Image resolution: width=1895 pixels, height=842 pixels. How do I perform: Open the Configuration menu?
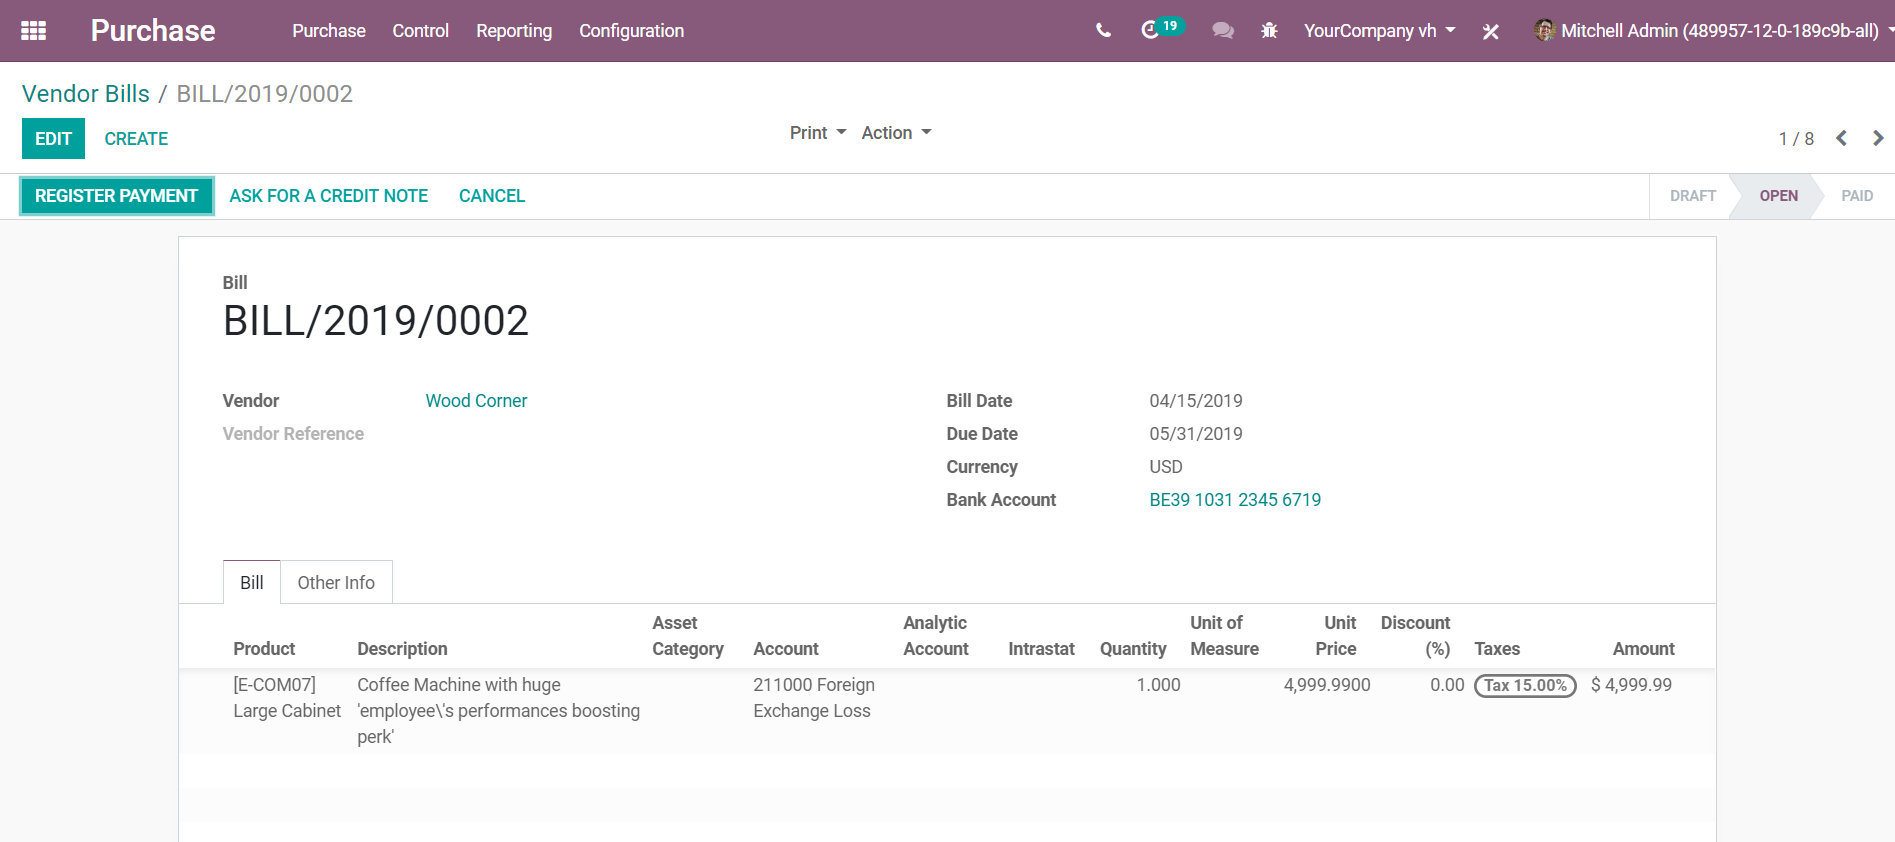(x=631, y=31)
